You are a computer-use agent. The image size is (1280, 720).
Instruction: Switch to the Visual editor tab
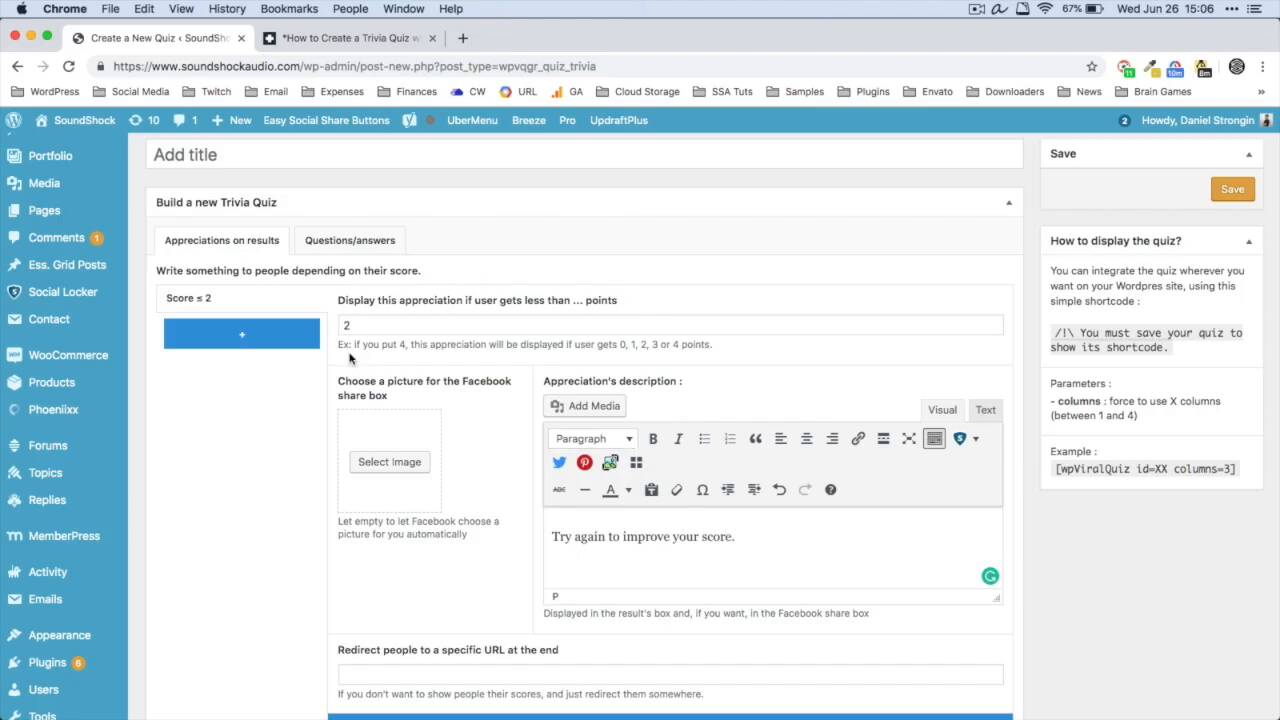(x=942, y=410)
